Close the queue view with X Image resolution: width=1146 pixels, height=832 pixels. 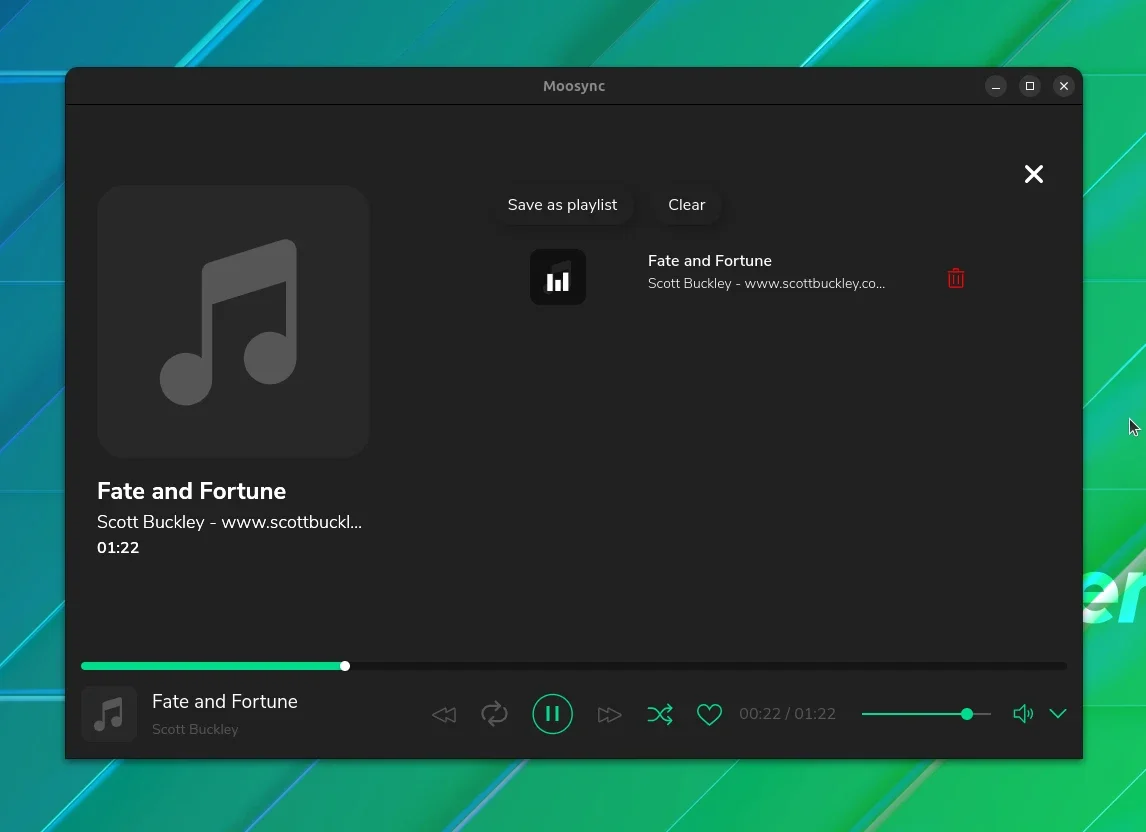pos(1033,174)
